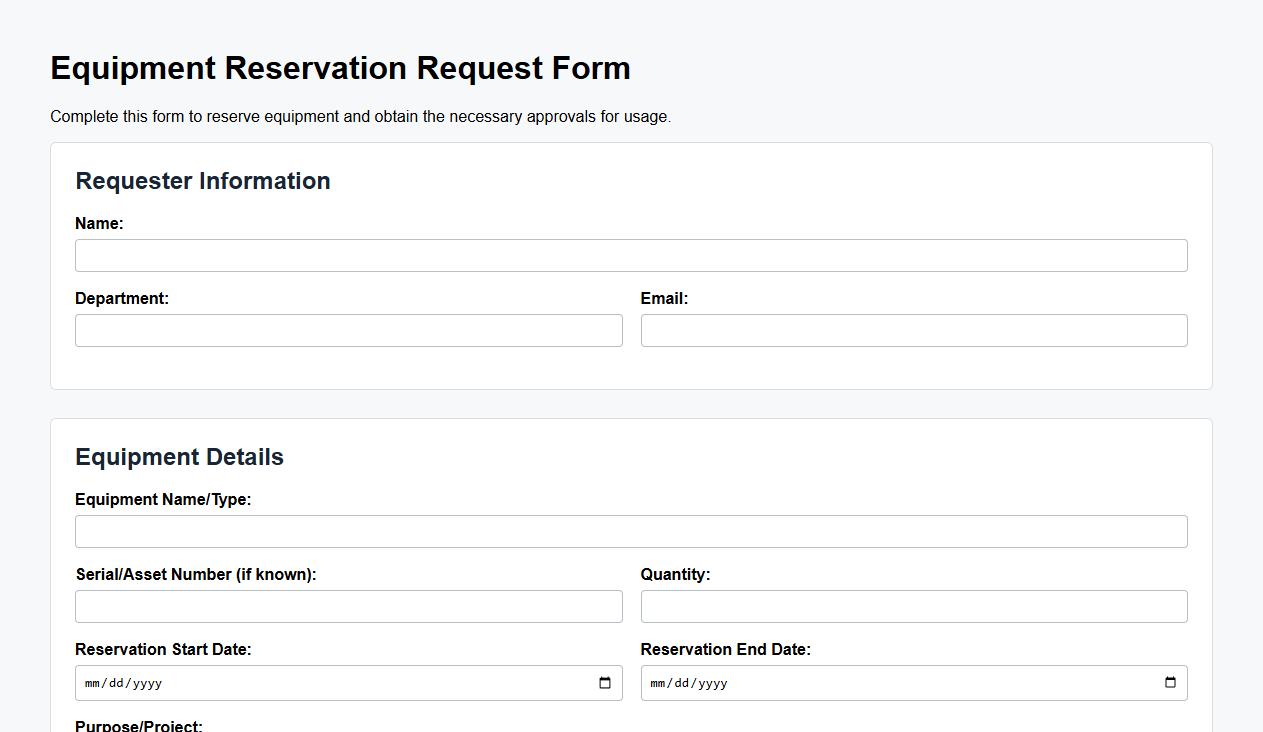The height and width of the screenshot is (732, 1263).
Task: Select the Department text field
Action: [x=348, y=330]
